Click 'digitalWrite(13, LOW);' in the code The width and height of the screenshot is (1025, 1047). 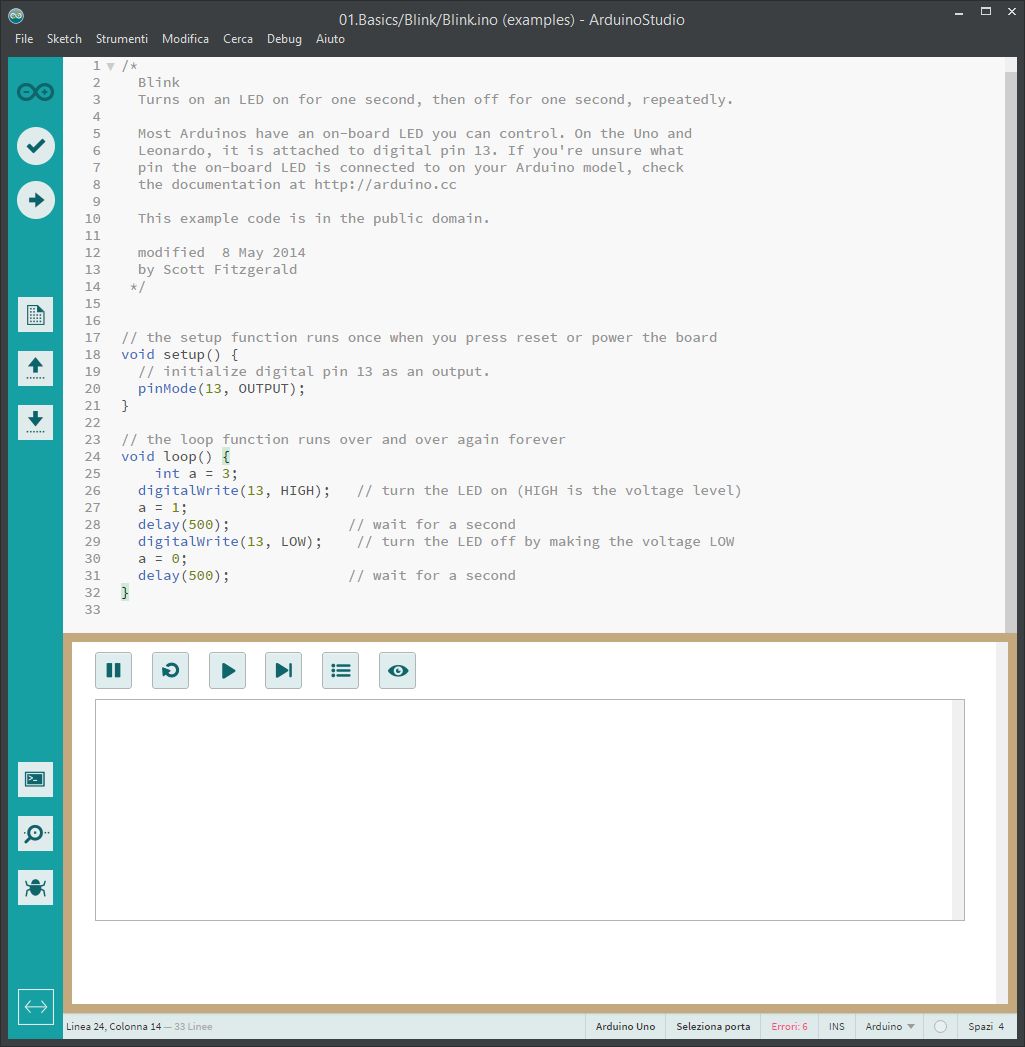[x=230, y=542]
